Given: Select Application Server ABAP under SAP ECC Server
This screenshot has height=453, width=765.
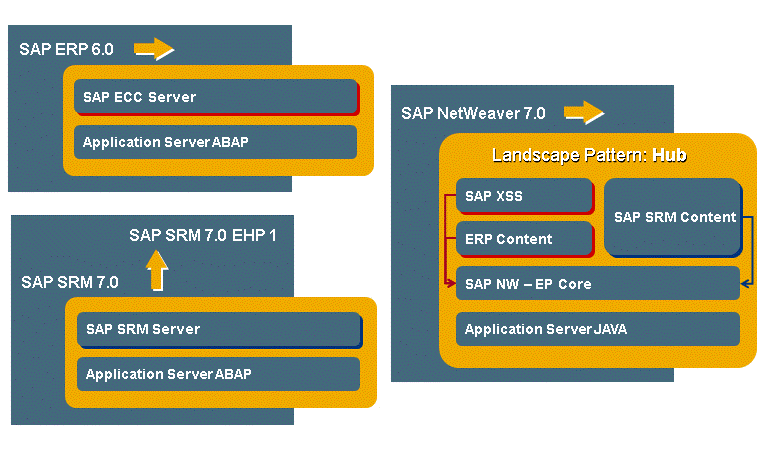Looking at the screenshot, I should [216, 142].
